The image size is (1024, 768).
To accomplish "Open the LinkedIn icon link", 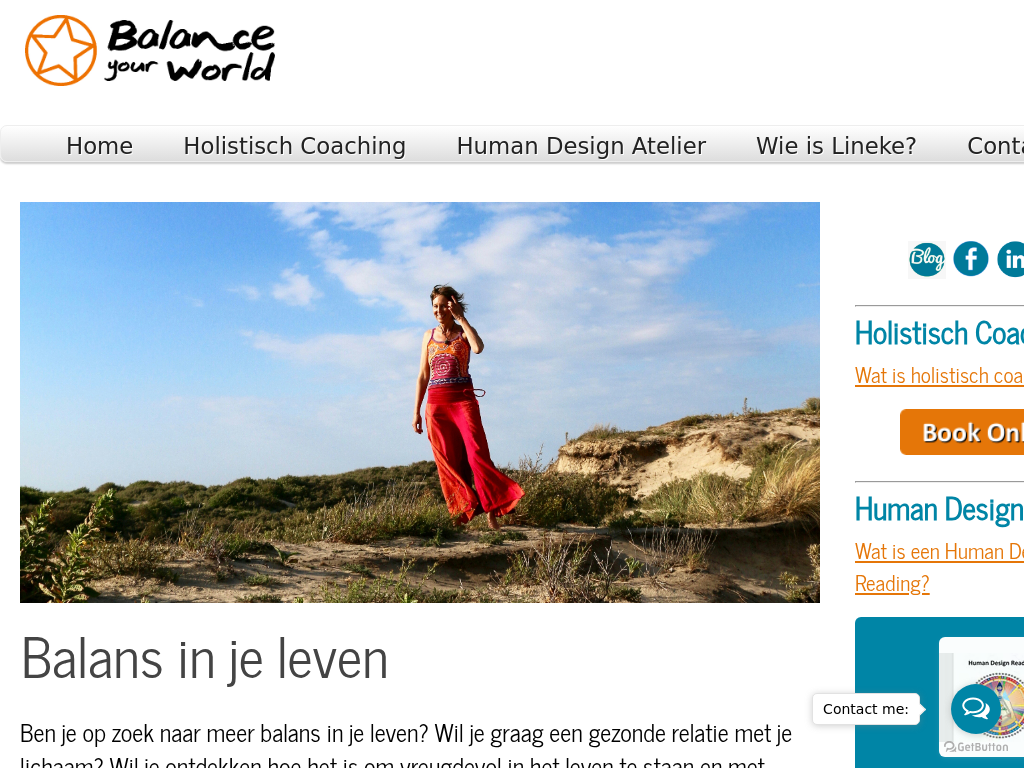I will click(1011, 259).
